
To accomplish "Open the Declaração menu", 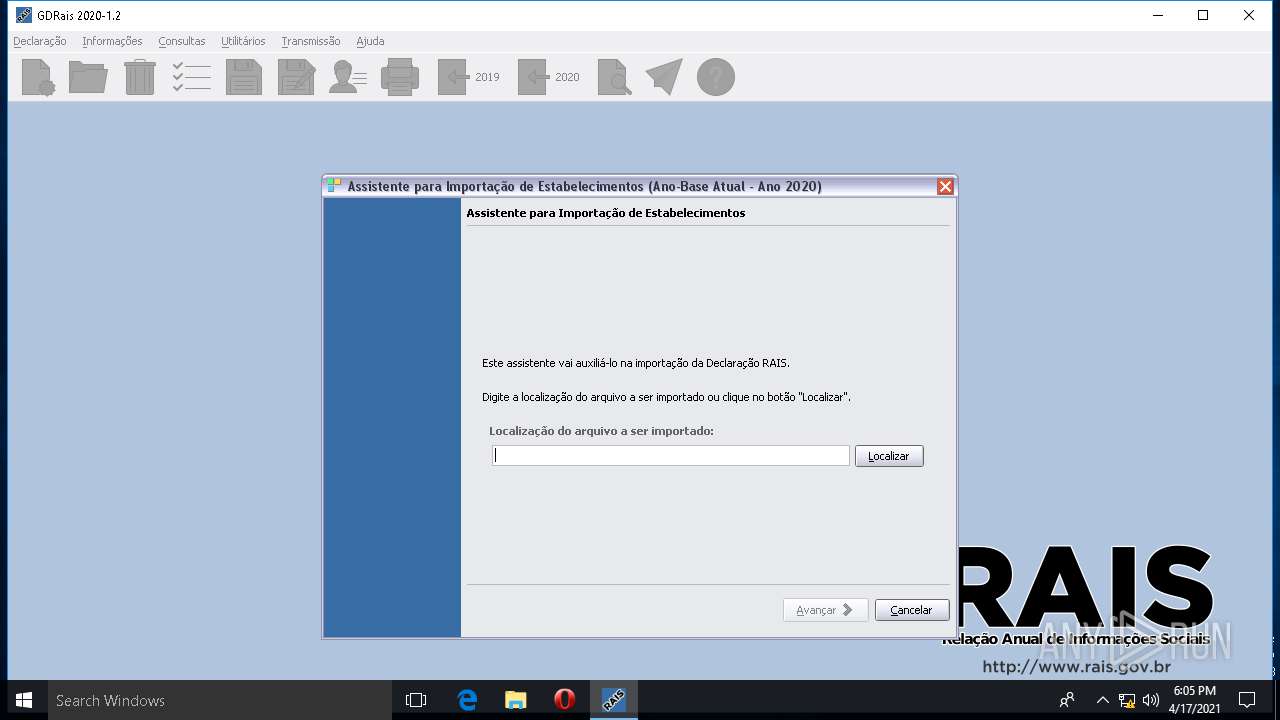I will [x=40, y=41].
